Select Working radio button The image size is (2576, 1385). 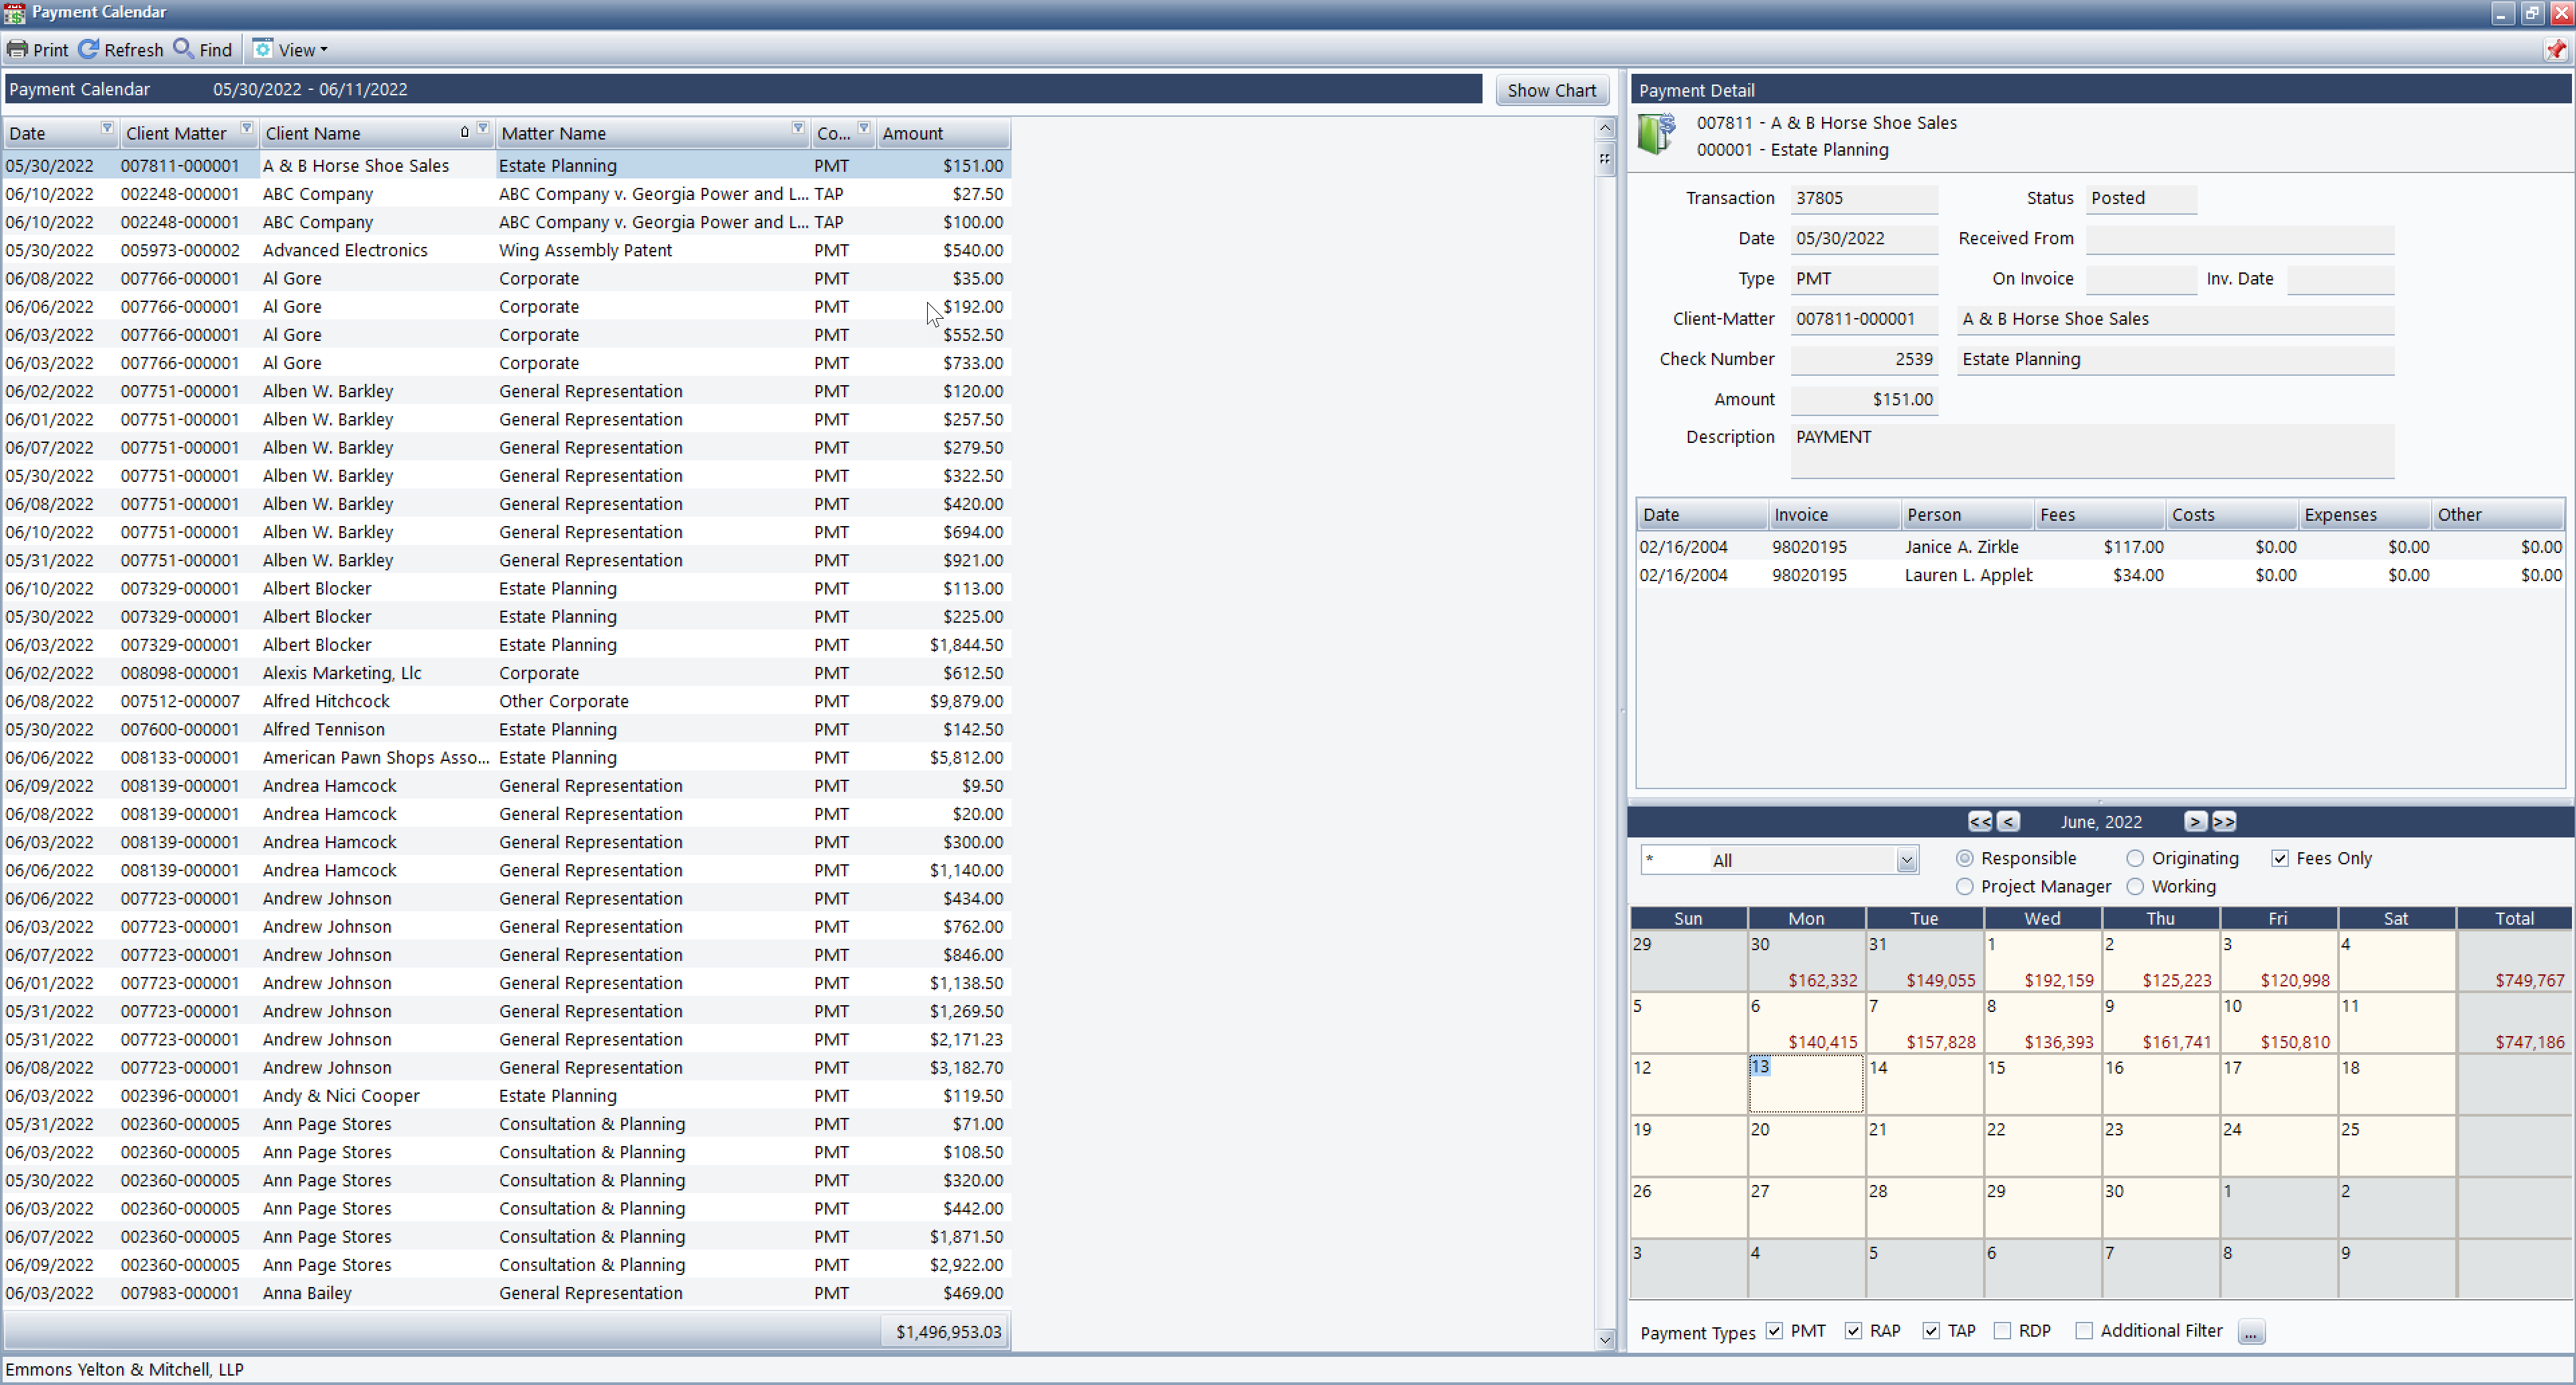pos(2136,887)
